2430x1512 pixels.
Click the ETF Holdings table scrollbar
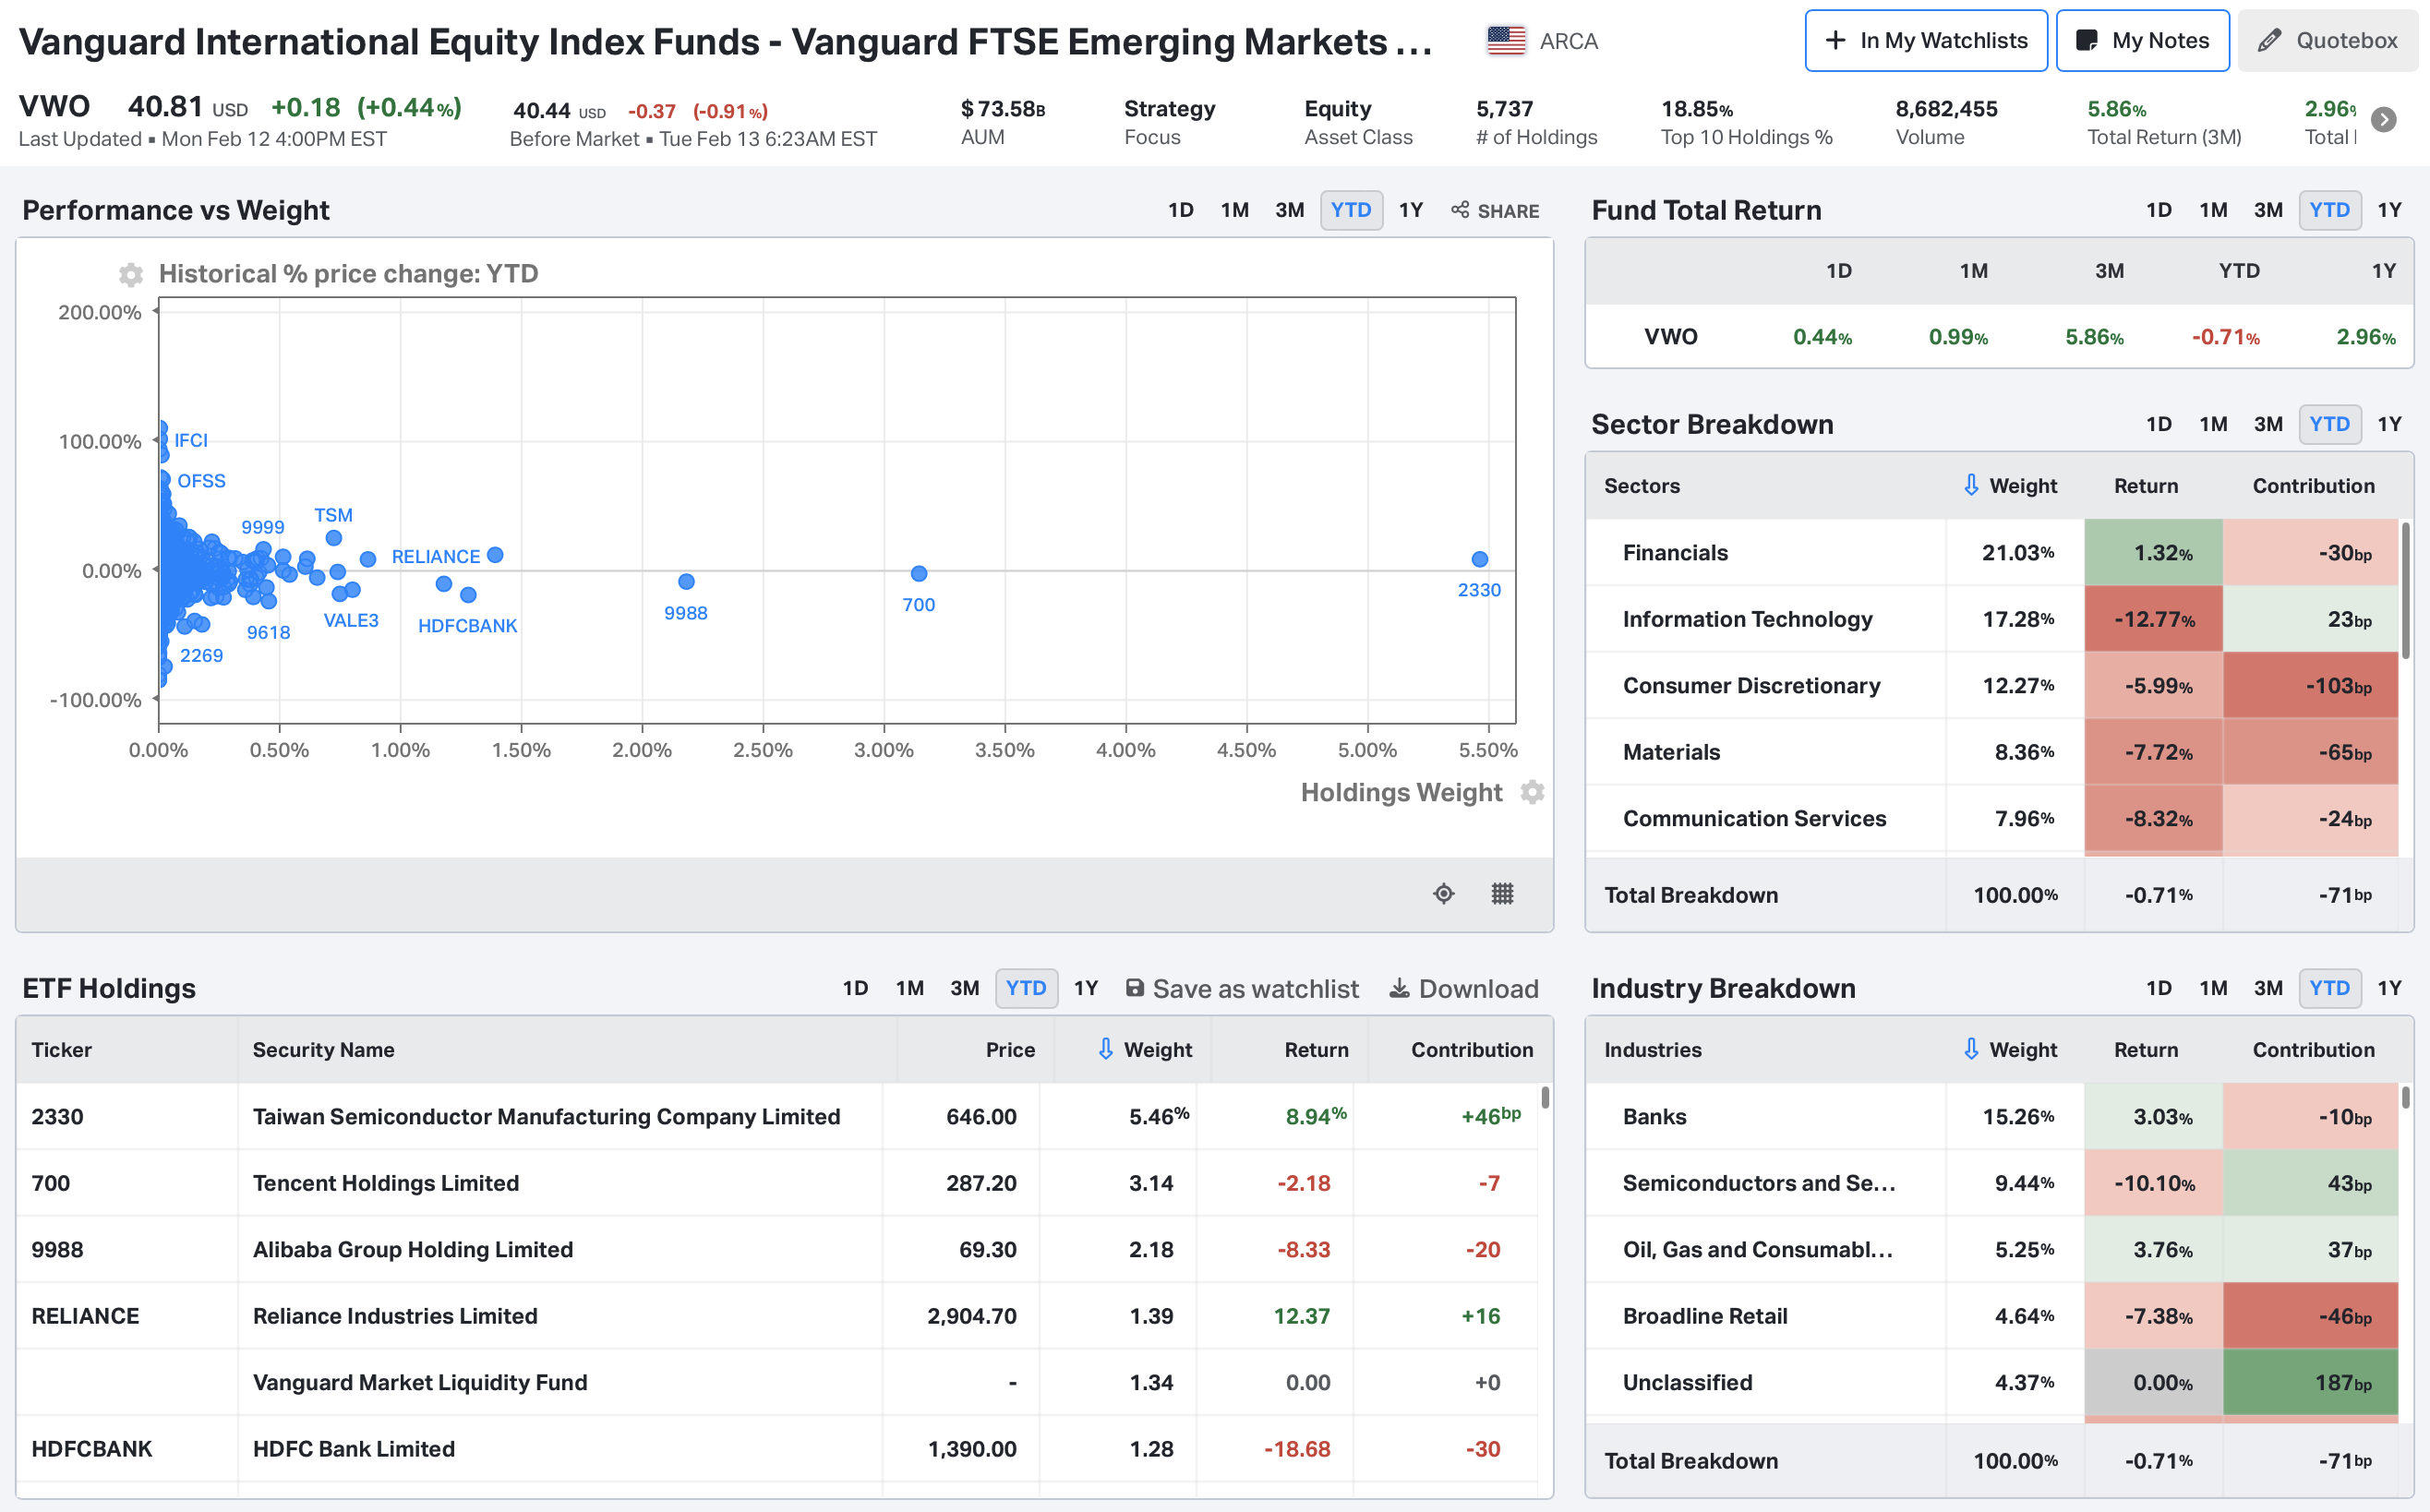click(x=1545, y=1097)
